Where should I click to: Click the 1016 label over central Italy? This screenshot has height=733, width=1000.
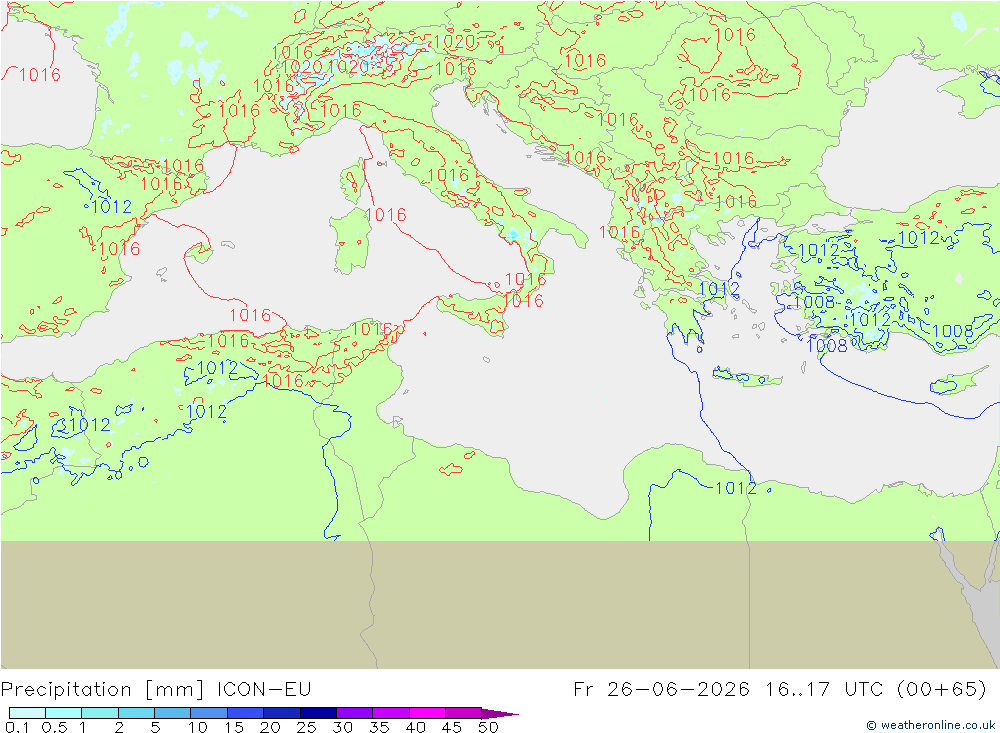pos(448,175)
